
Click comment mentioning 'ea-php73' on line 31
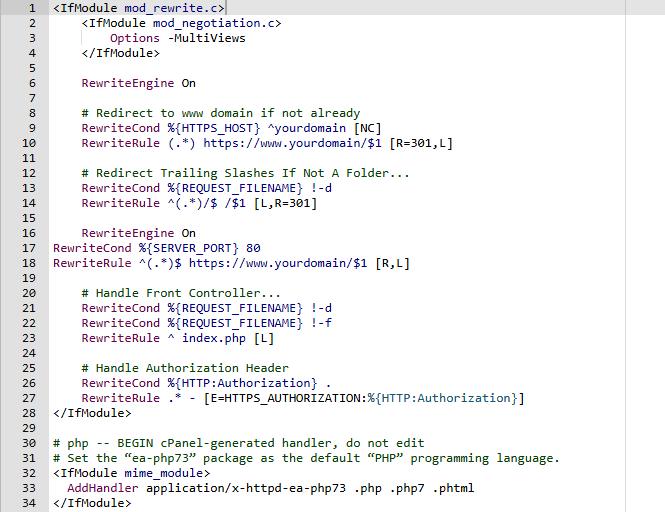306,458
